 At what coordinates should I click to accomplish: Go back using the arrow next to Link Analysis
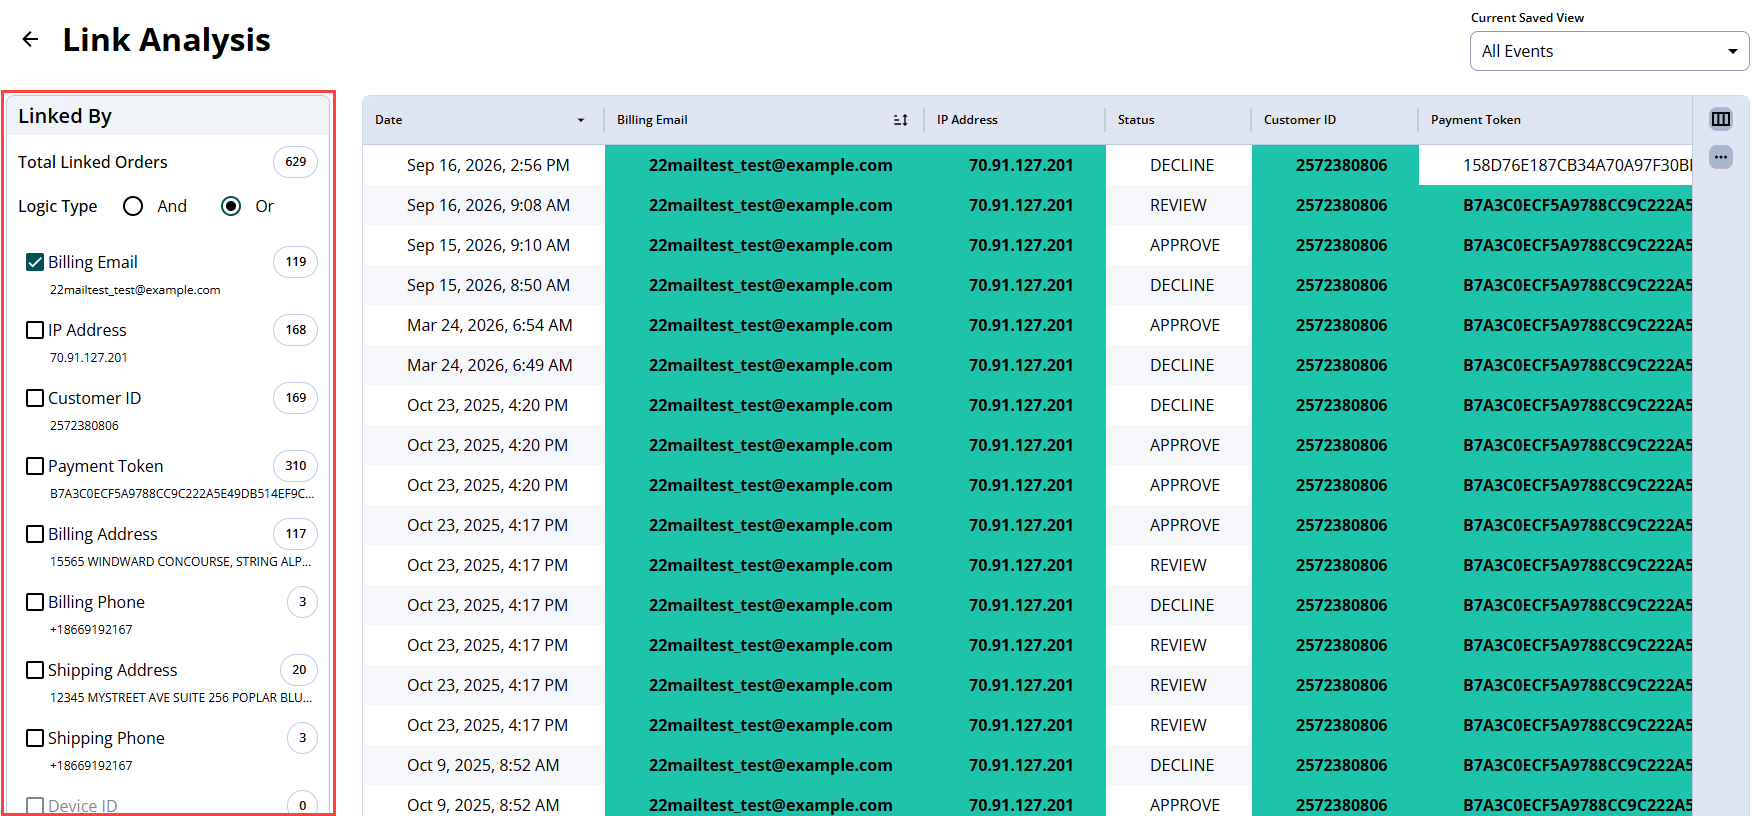coord(31,39)
